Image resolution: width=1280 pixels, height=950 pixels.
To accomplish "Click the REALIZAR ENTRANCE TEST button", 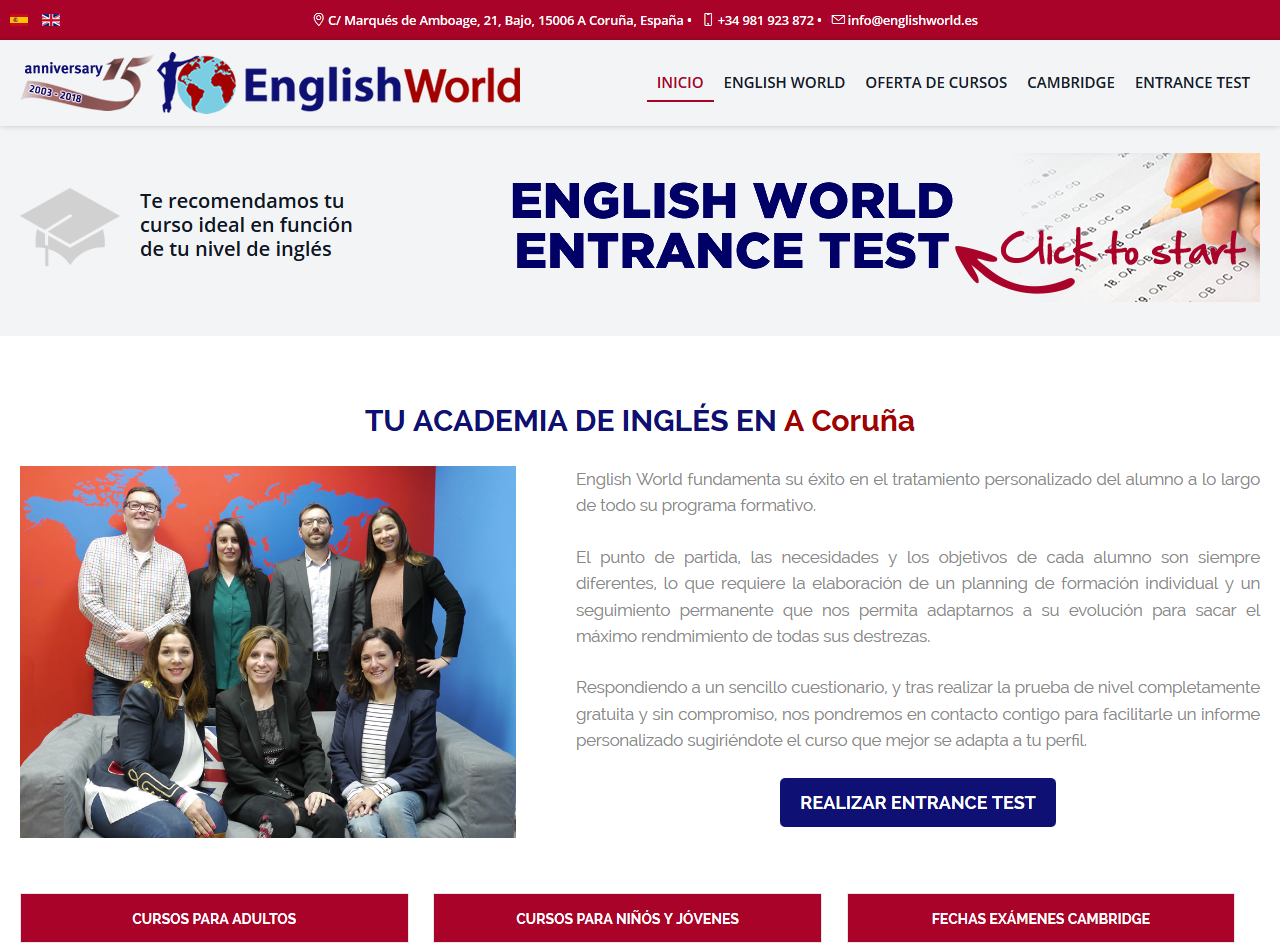I will coord(918,803).
